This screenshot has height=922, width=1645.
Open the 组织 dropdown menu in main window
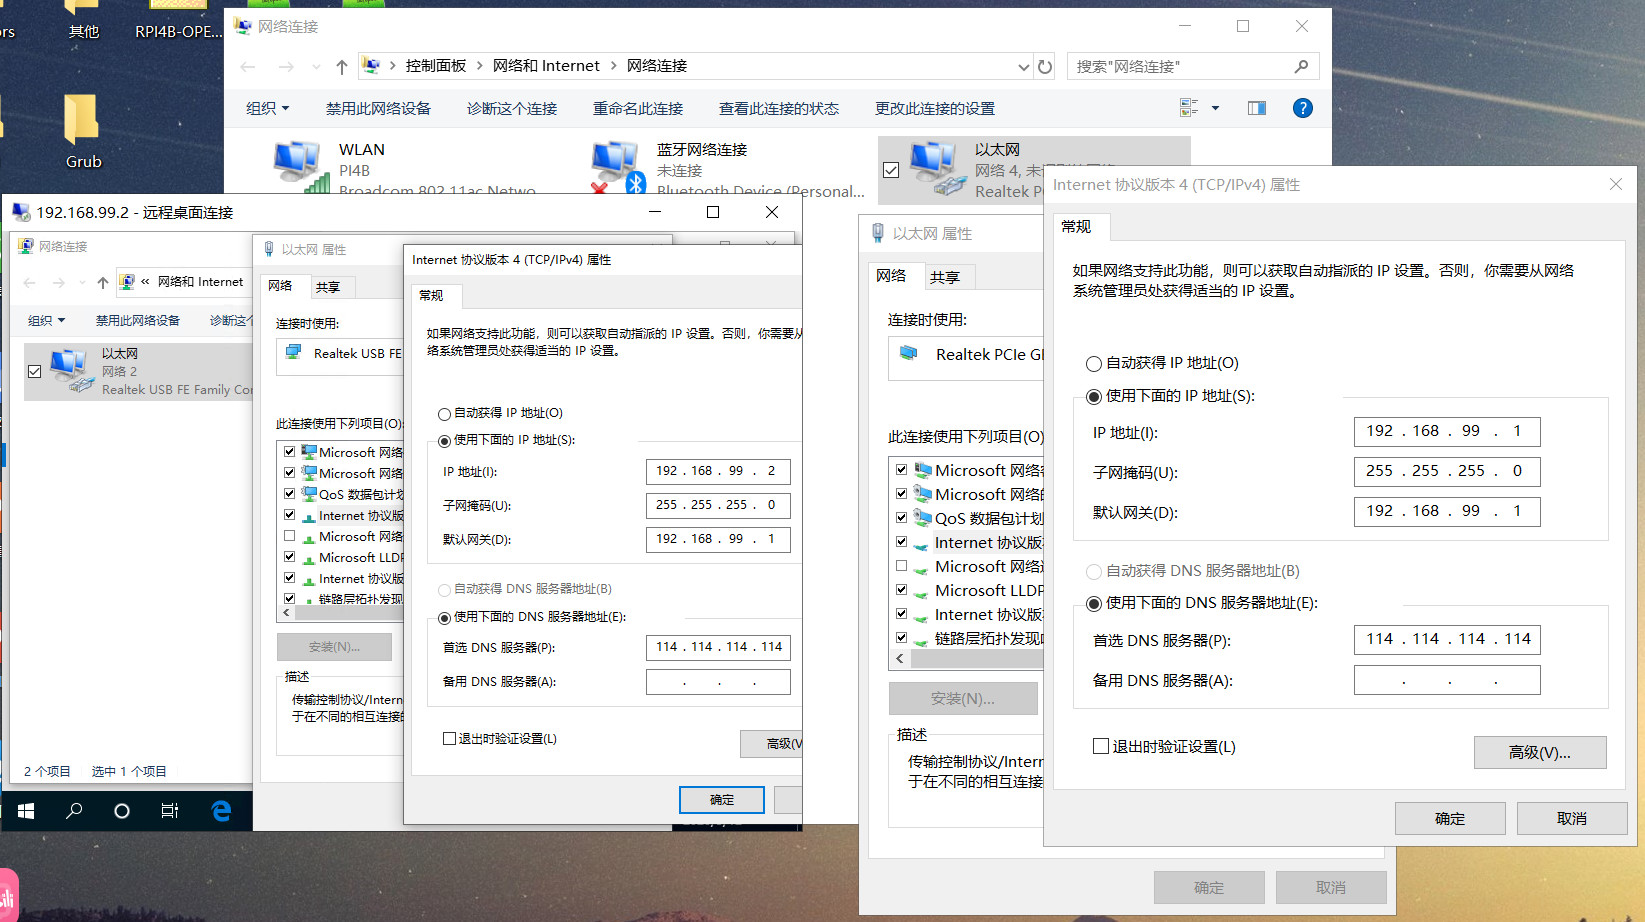pos(268,108)
